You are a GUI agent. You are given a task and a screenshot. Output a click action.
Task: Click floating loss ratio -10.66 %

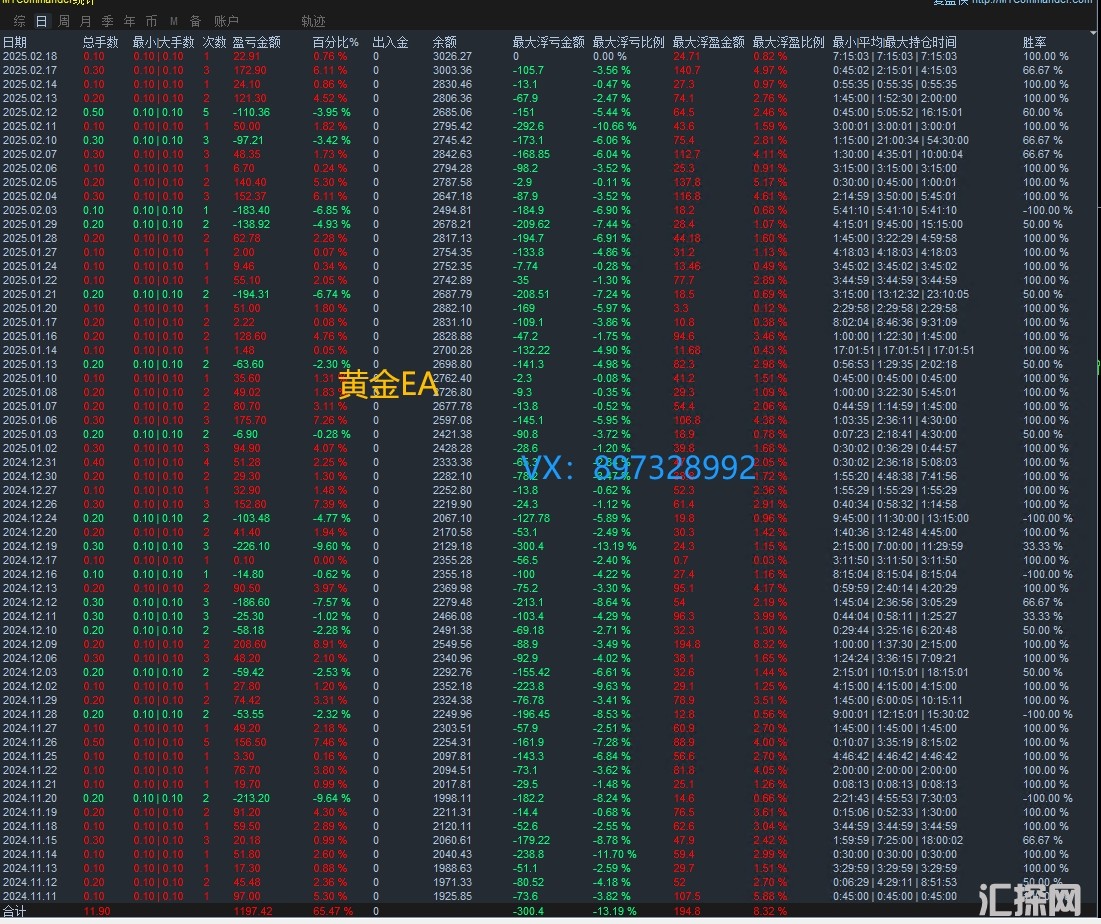[x=614, y=126]
